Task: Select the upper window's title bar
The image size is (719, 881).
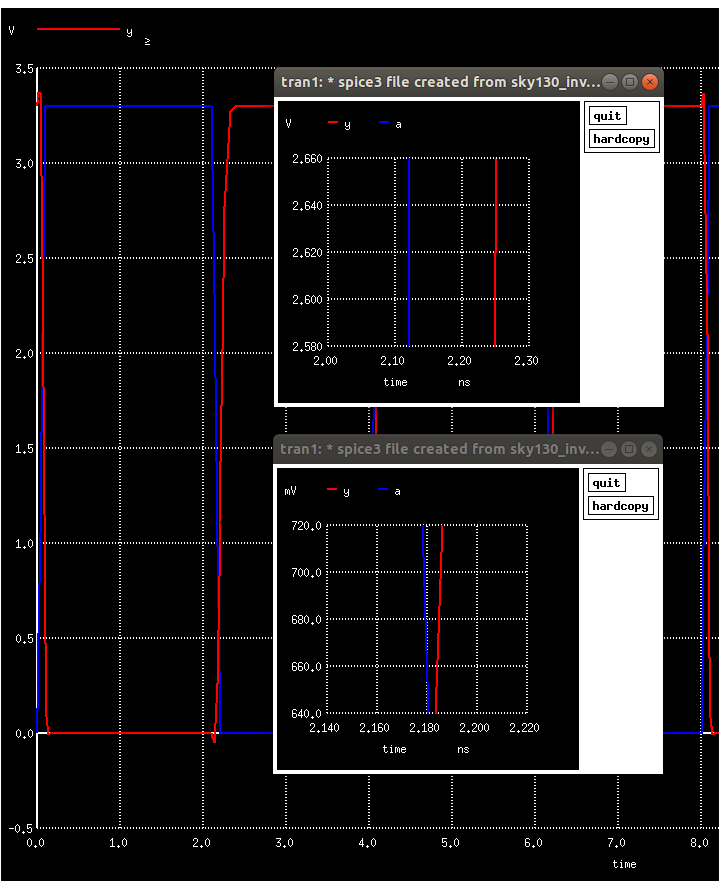Action: 440,82
